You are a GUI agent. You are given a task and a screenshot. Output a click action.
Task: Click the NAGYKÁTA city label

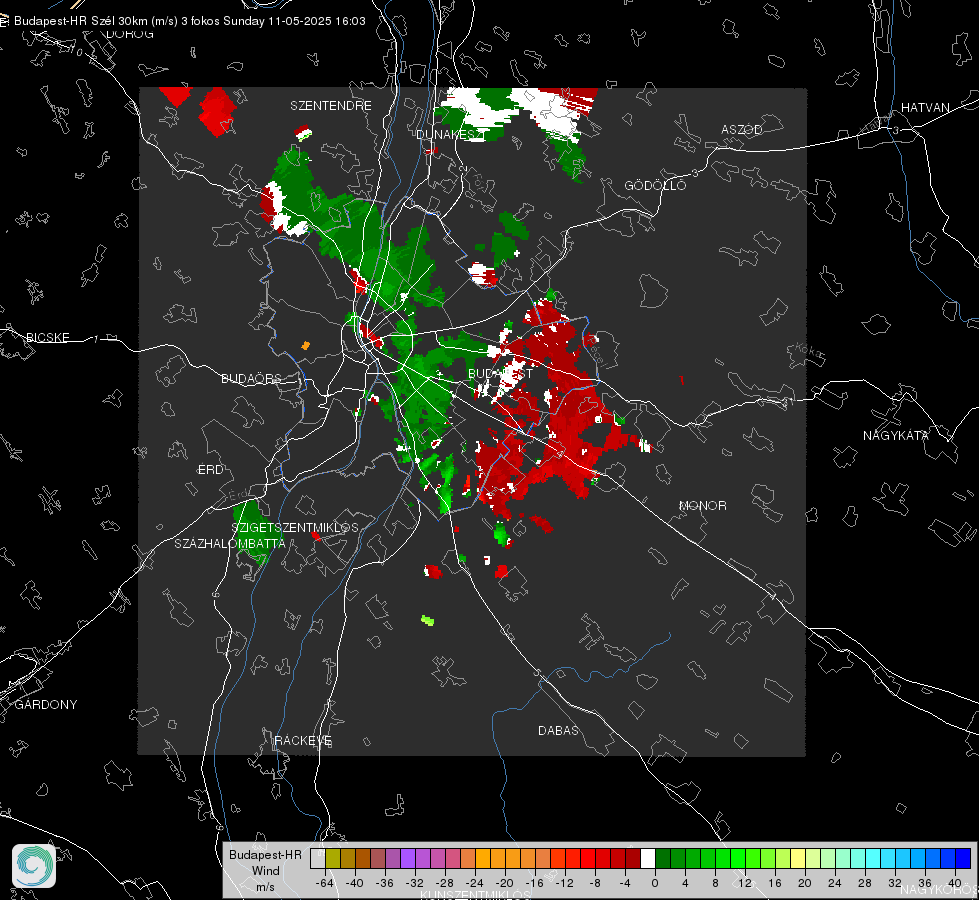coord(895,435)
